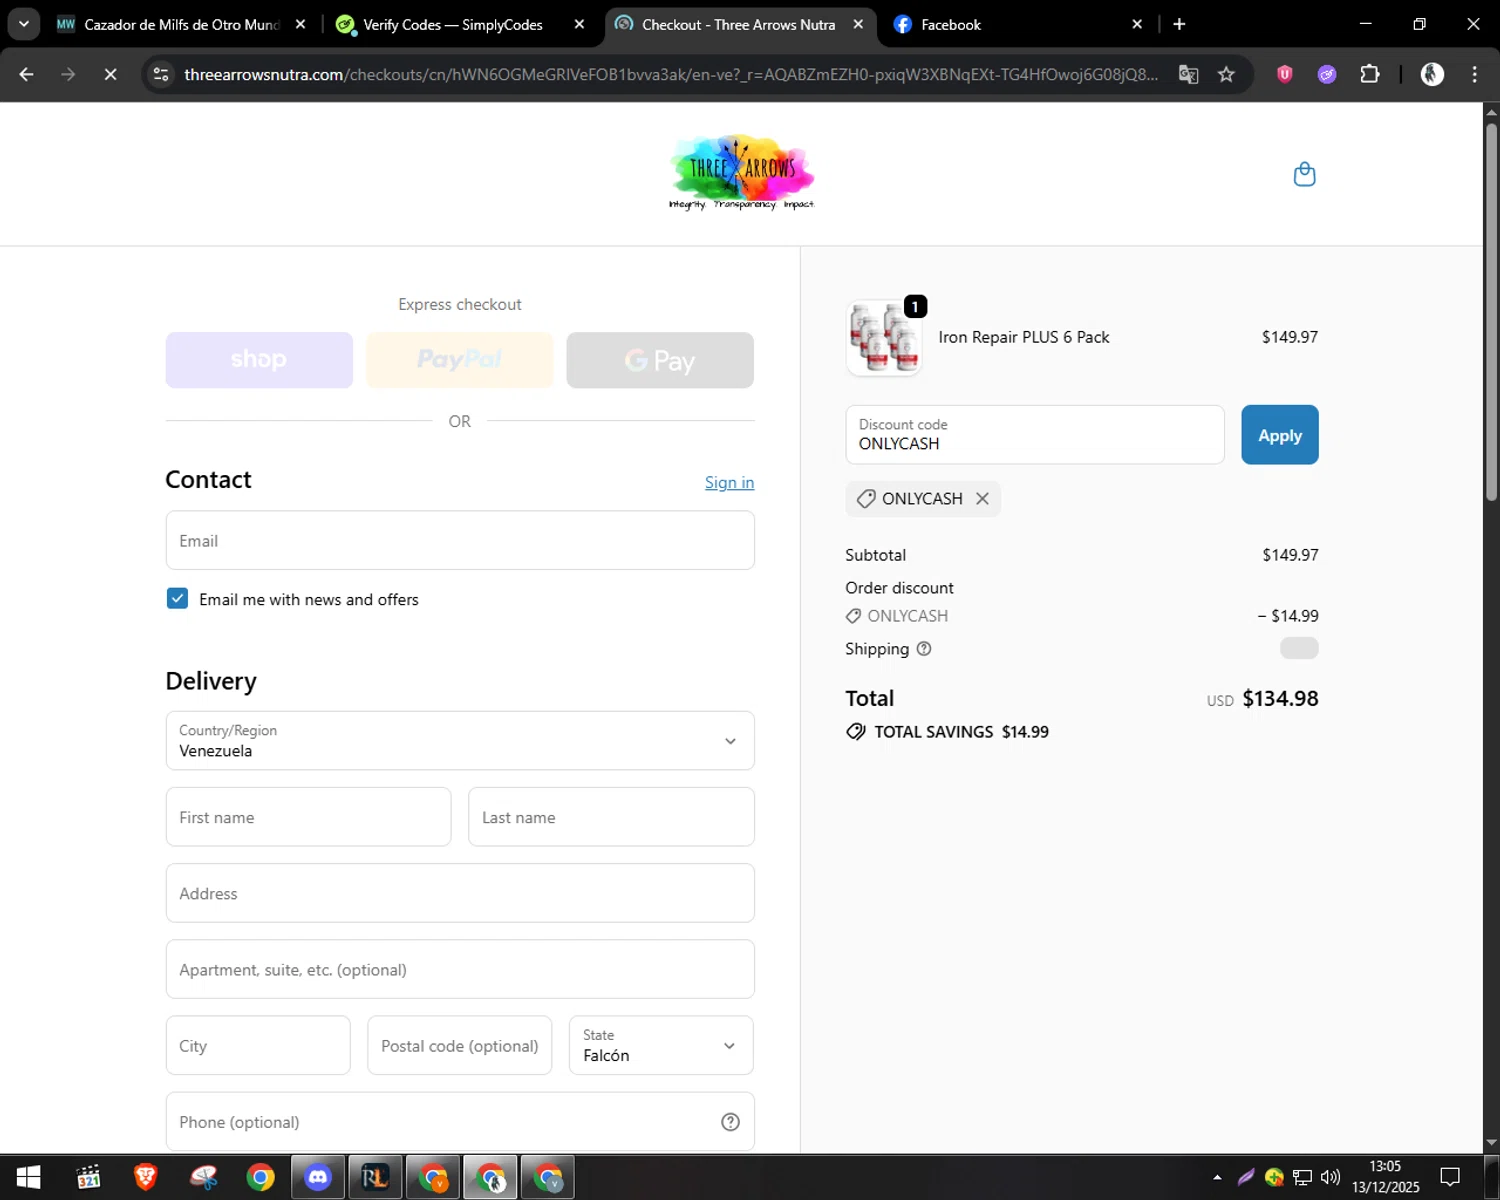Open the browser profile avatar
Screen dimensions: 1500x1200
point(1432,74)
